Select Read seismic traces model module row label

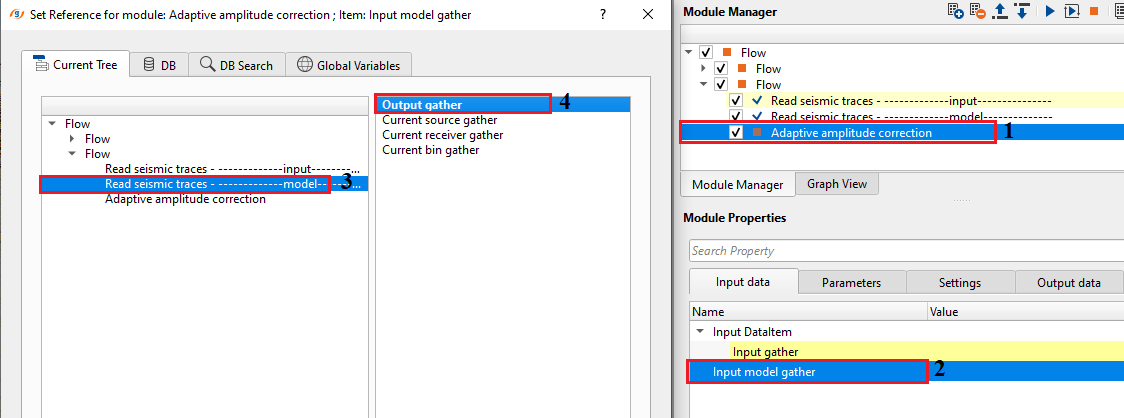[x=910, y=116]
